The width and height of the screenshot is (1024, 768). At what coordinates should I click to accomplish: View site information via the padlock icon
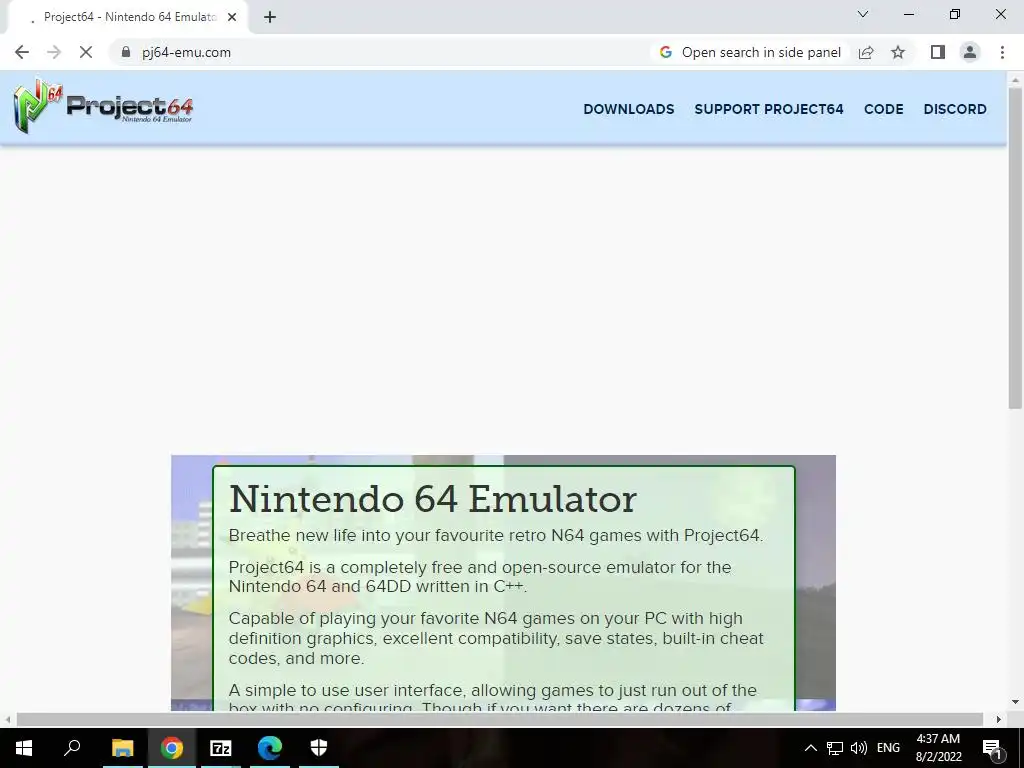coord(126,52)
